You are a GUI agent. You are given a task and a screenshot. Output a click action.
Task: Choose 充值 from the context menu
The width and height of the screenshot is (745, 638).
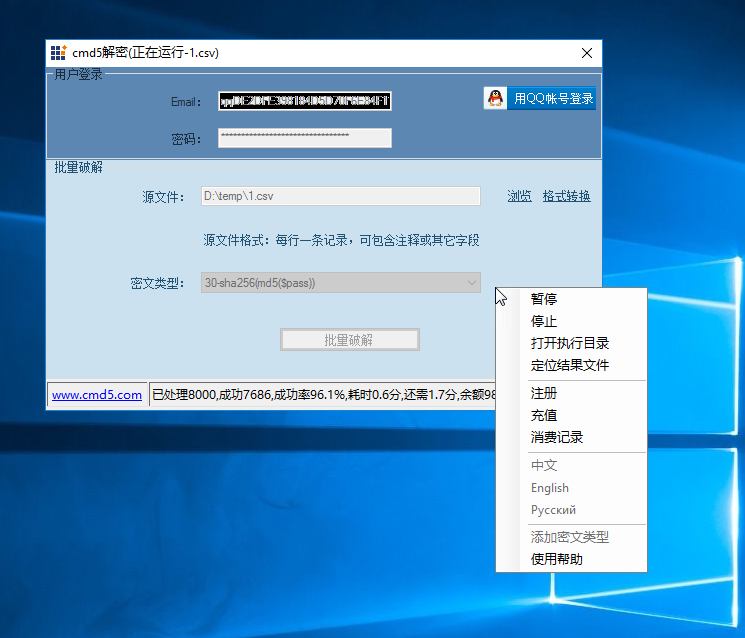pyautogui.click(x=572, y=415)
